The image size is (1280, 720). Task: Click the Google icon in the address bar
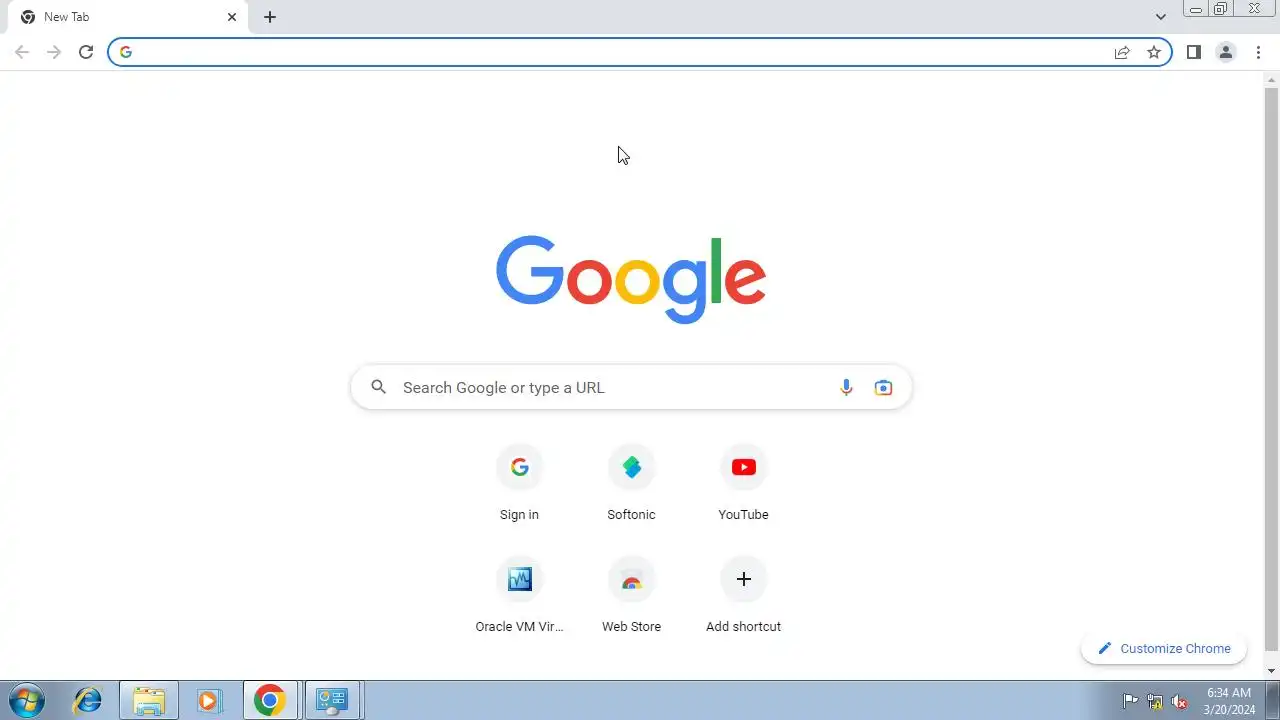tap(126, 52)
